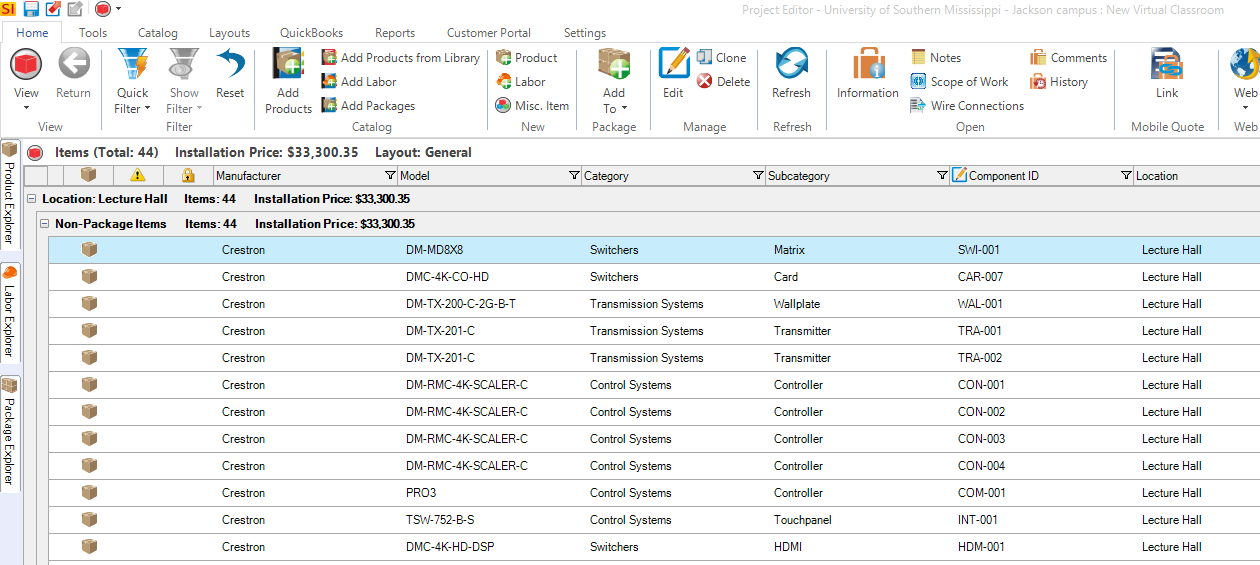The image size is (1260, 565).
Task: Create a new Misc. Item
Action: pyautogui.click(x=532, y=106)
